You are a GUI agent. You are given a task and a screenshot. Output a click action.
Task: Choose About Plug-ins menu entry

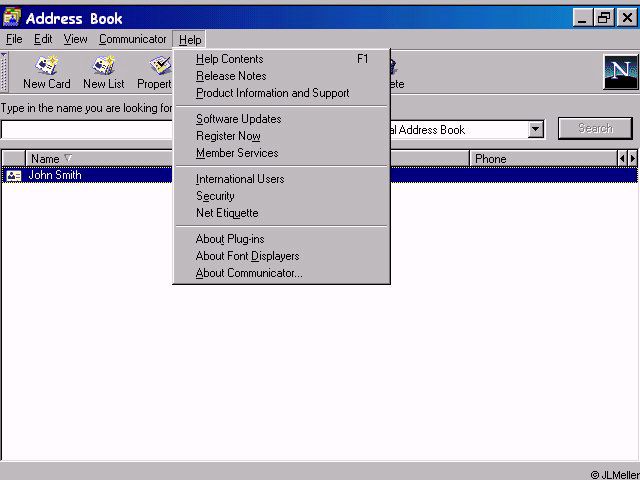pos(282,239)
